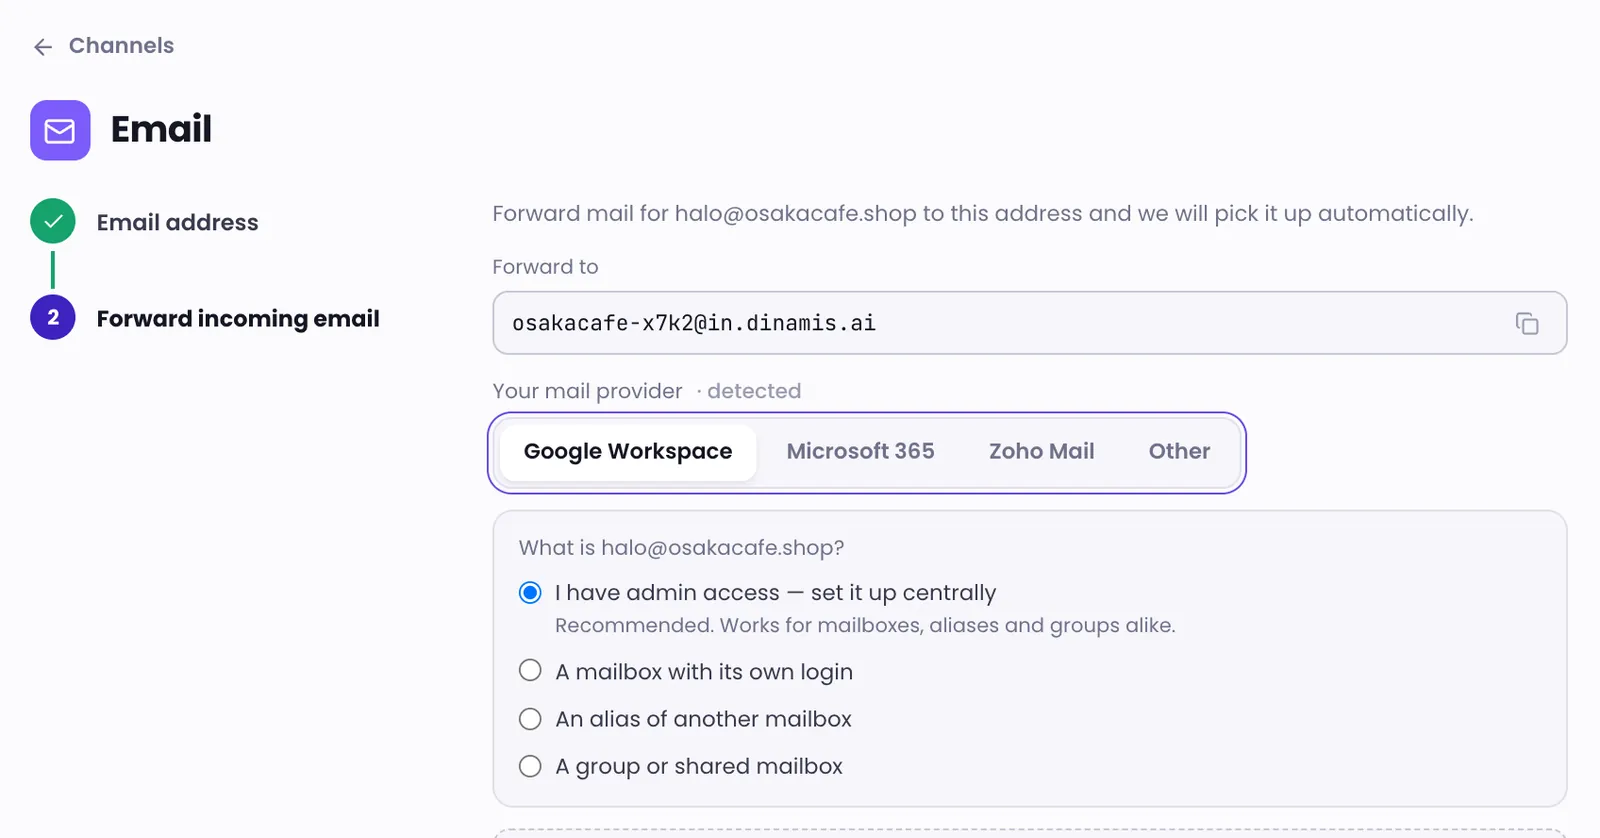Switch to the Zoho Mail tab
This screenshot has width=1600, height=838.
point(1041,452)
